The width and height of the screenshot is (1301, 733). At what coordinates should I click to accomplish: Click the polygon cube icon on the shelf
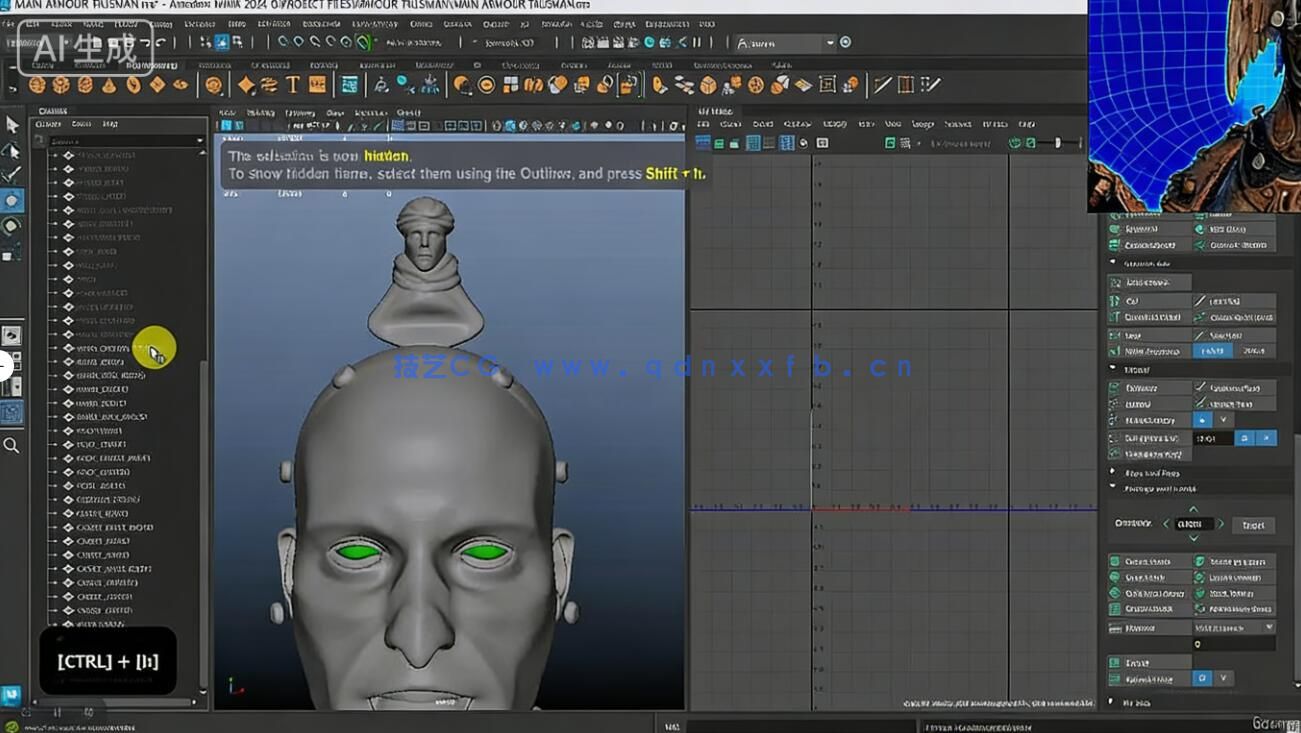pyautogui.click(x=60, y=85)
